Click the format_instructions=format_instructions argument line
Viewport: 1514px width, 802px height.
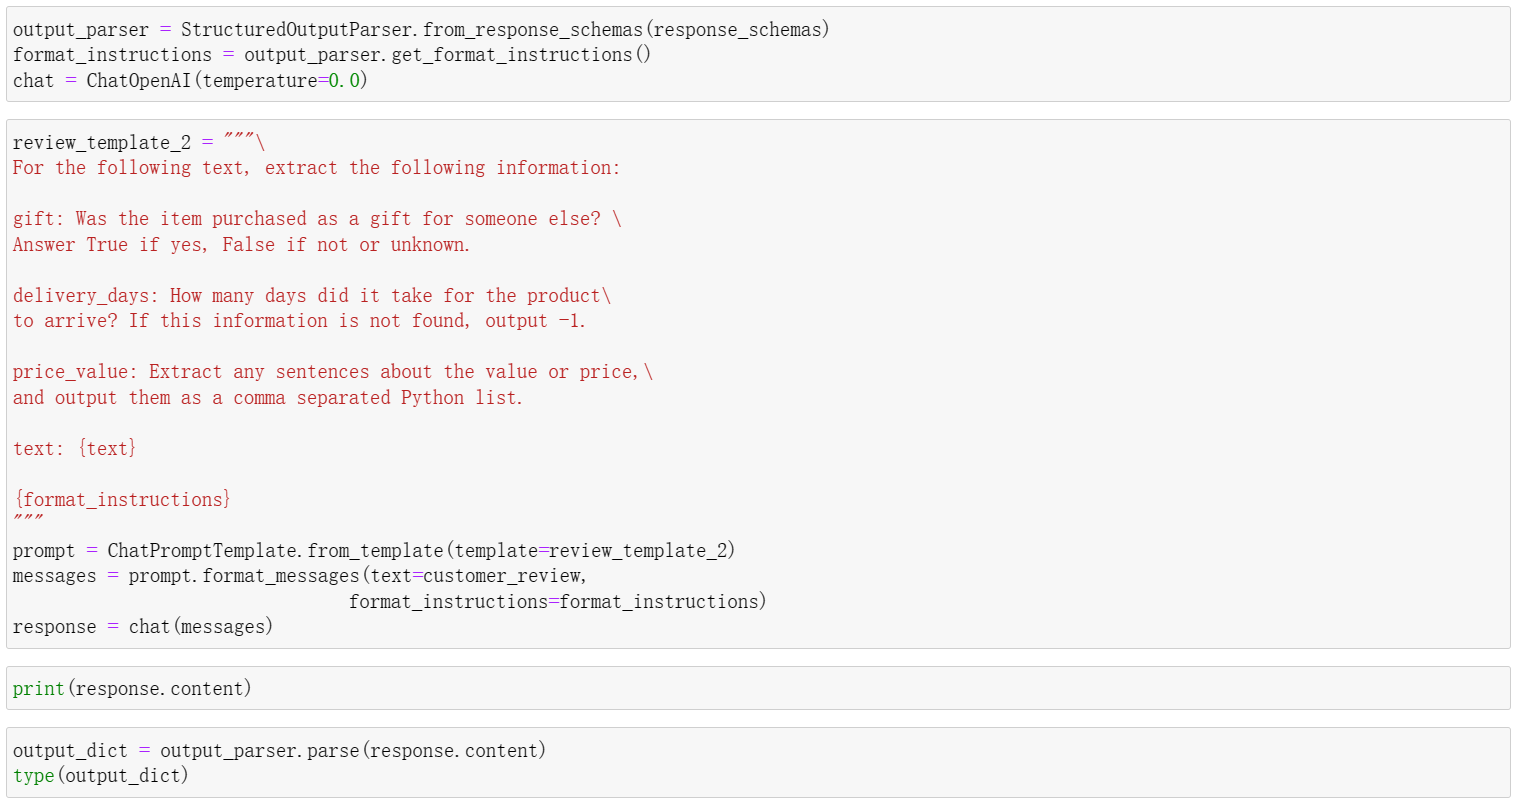coord(557,602)
